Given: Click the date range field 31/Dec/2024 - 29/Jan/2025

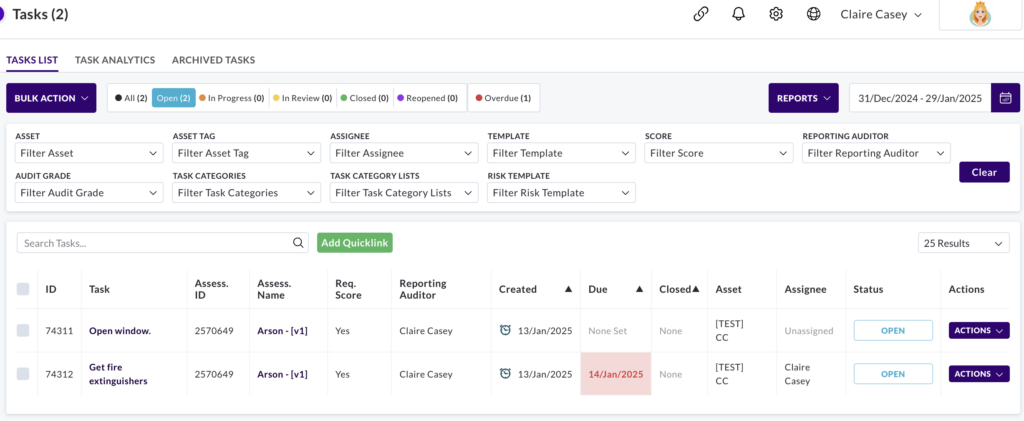Looking at the screenshot, I should pos(920,98).
